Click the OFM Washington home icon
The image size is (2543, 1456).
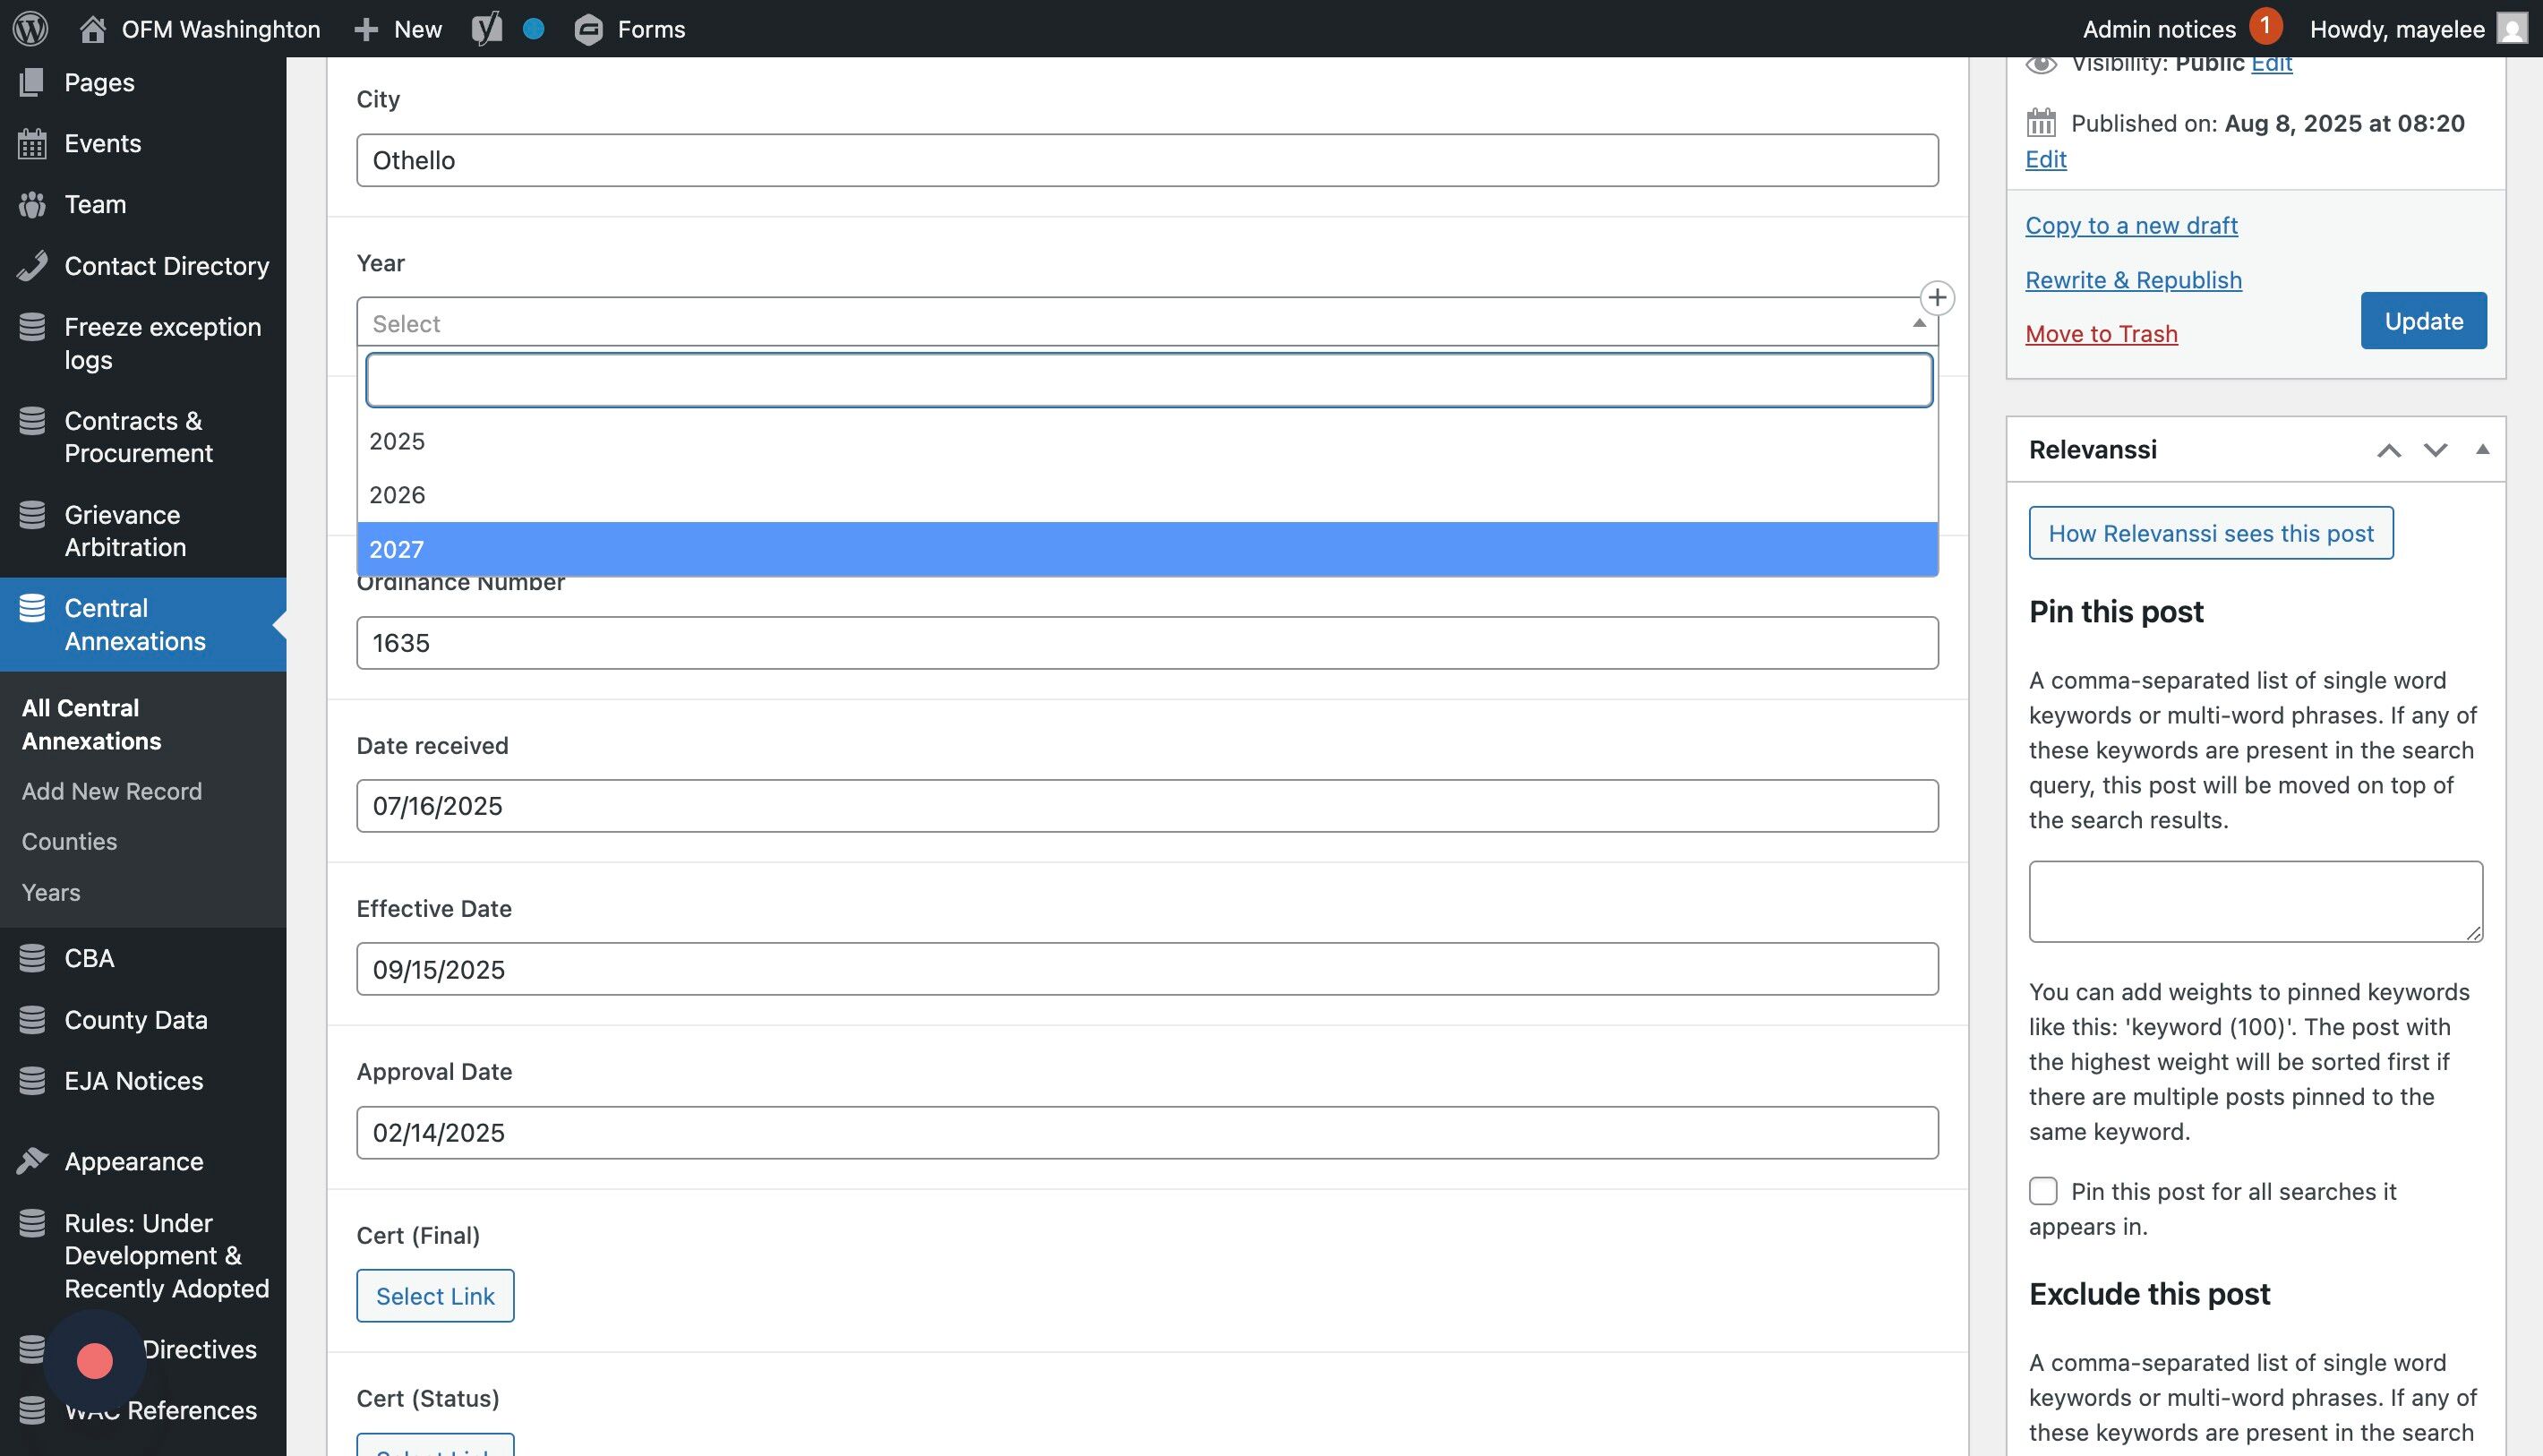point(93,29)
